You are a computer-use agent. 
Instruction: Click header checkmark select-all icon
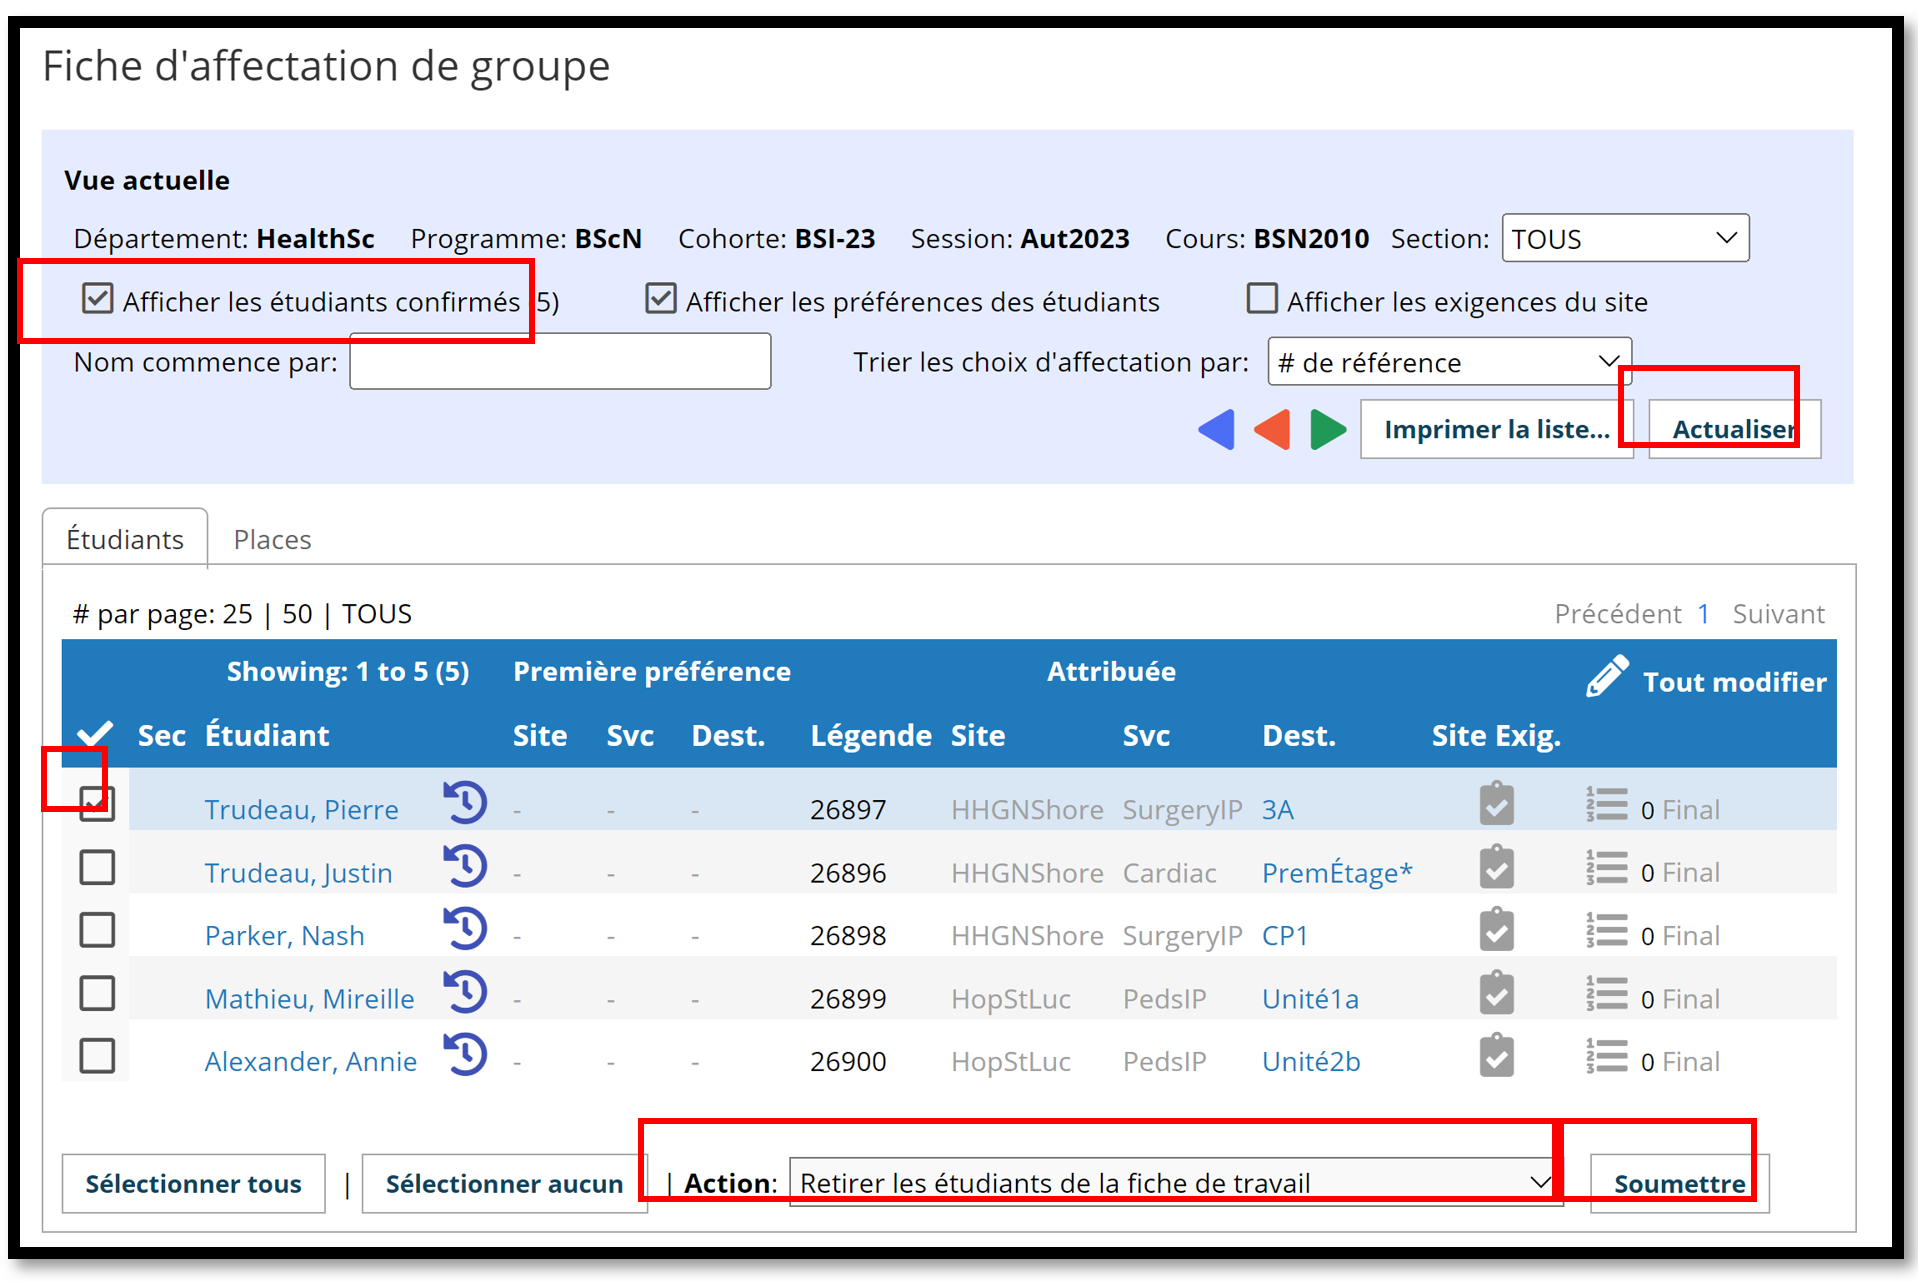[x=95, y=734]
